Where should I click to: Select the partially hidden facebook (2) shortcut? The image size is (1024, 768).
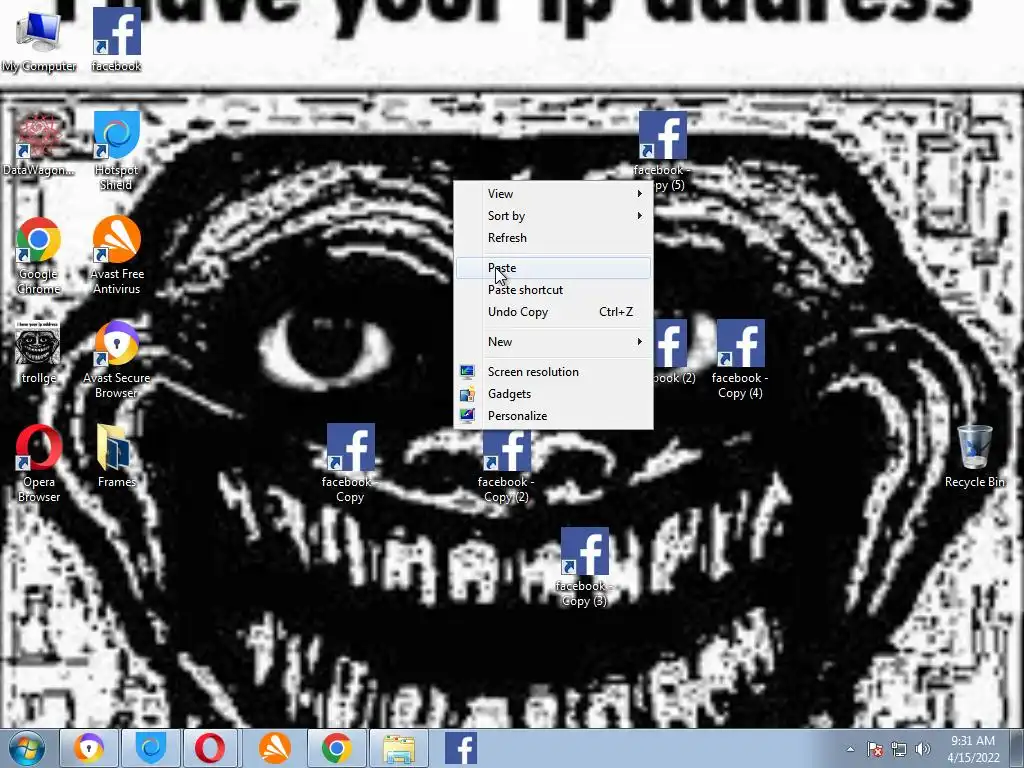click(675, 352)
